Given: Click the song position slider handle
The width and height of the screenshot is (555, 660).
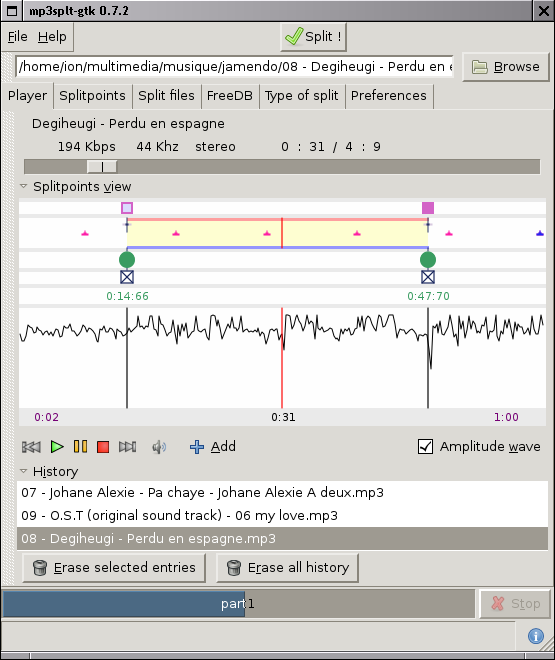Looking at the screenshot, I should click(102, 167).
